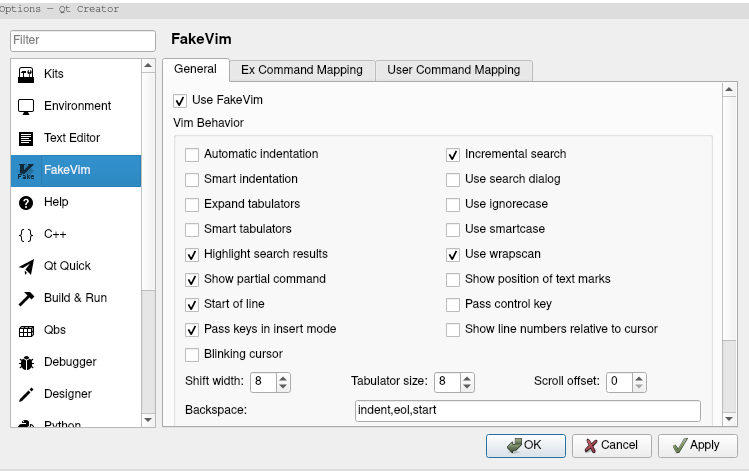Open the Designer category label

click(68, 394)
